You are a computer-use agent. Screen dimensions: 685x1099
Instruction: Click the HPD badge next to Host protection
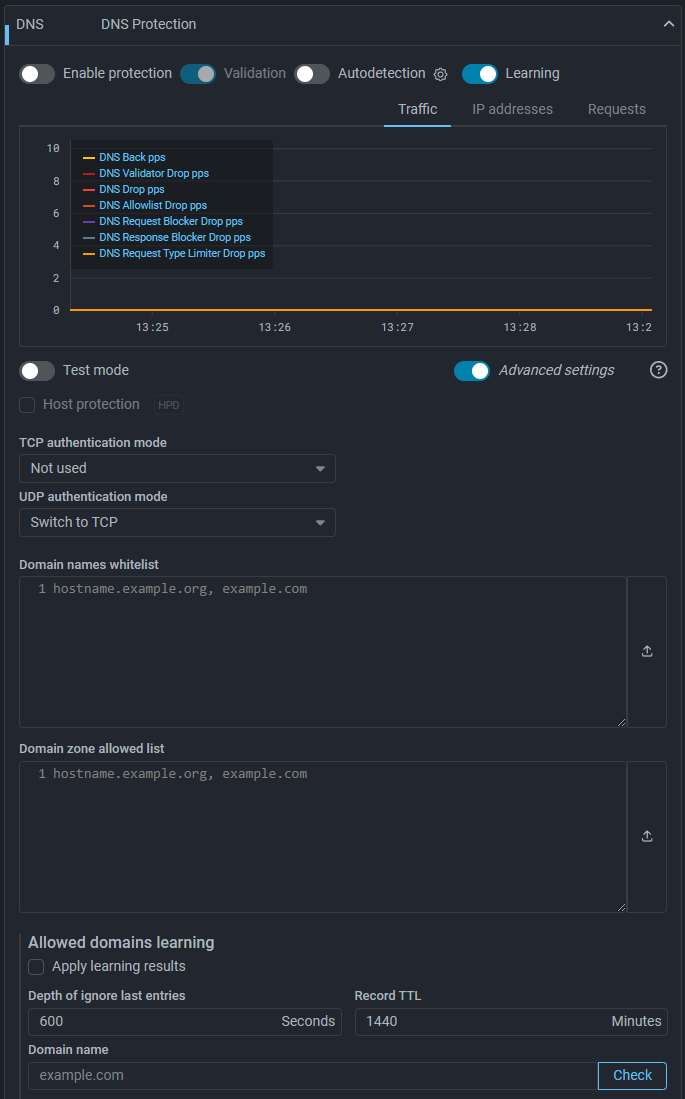click(x=169, y=405)
